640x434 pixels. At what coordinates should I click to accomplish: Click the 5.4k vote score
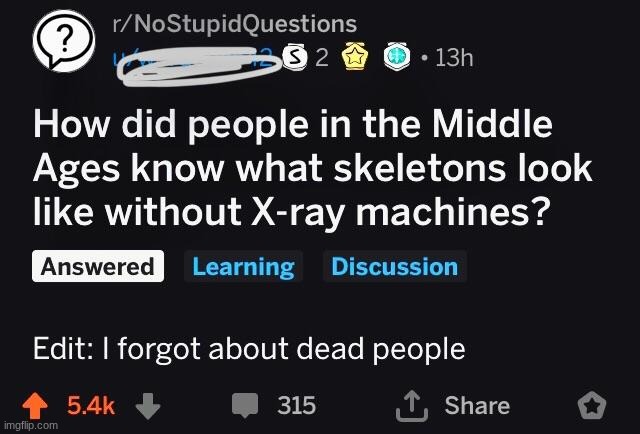pyautogui.click(x=92, y=405)
